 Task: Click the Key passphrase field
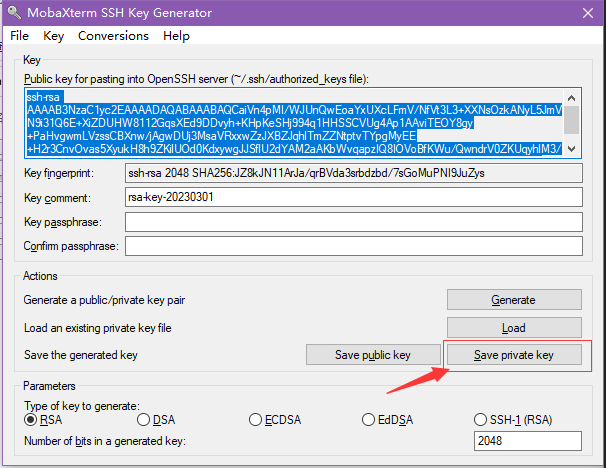pyautogui.click(x=354, y=222)
